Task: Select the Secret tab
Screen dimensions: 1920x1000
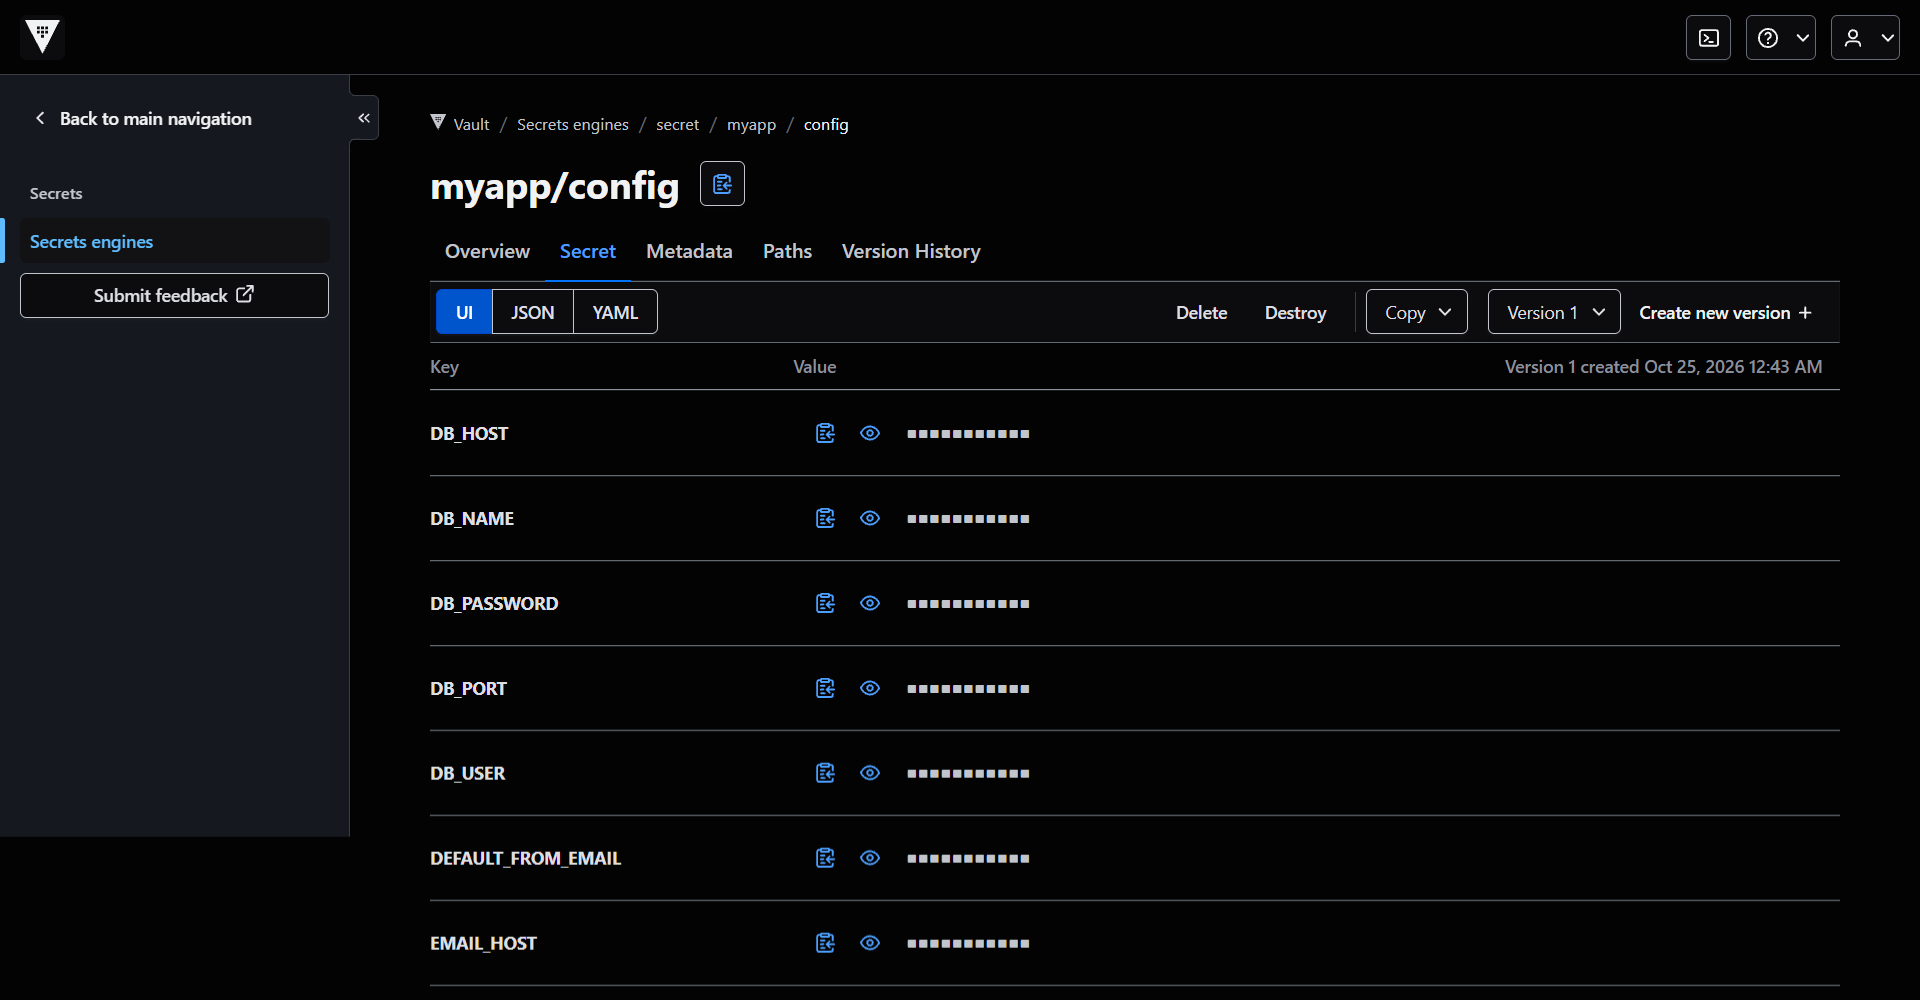Action: (588, 251)
